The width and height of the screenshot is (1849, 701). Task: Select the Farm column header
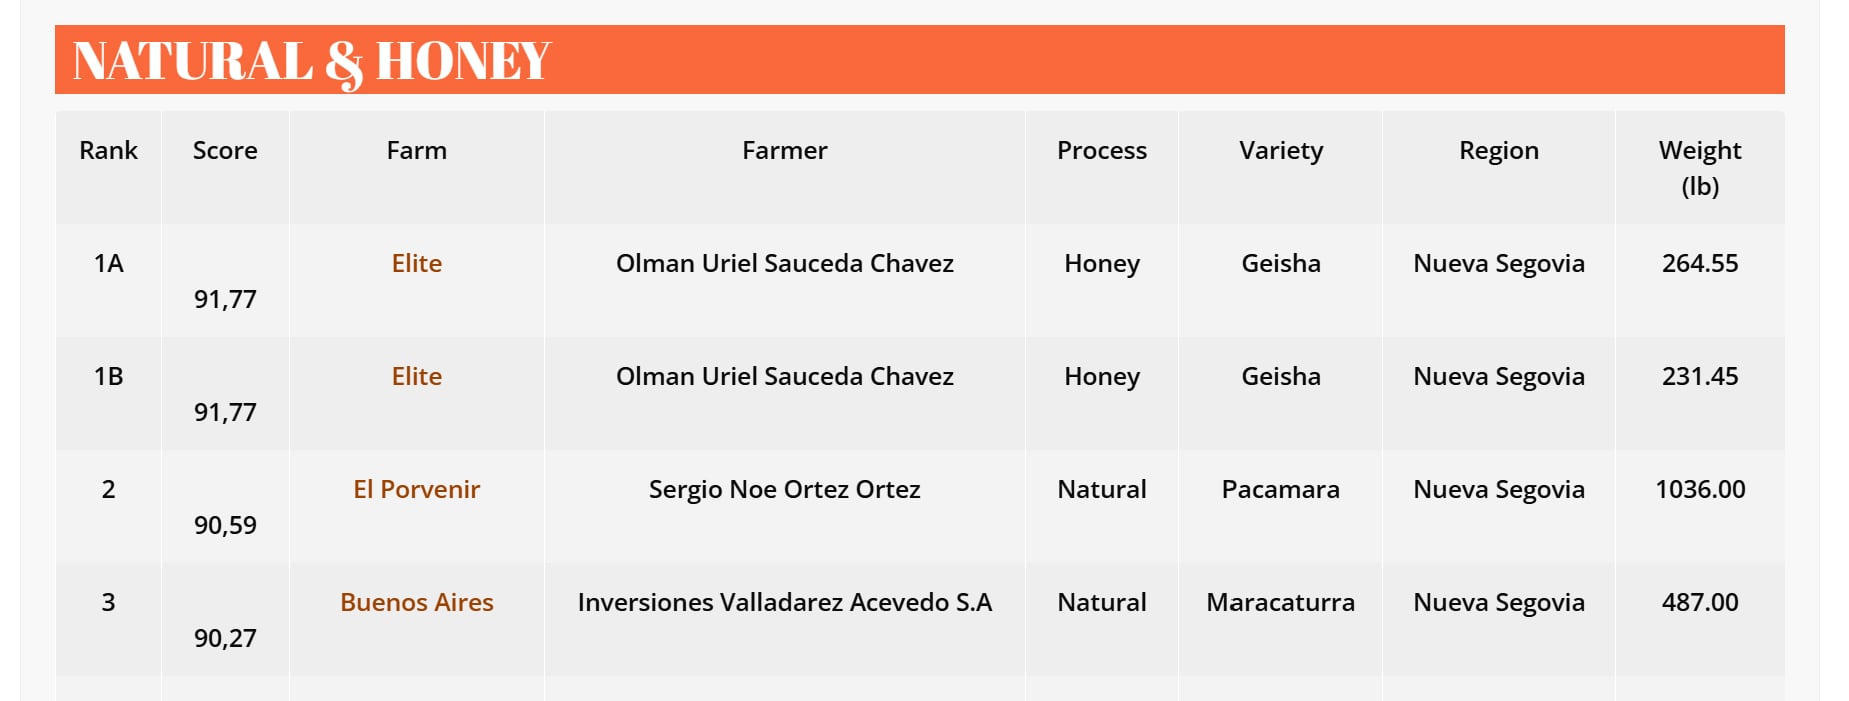(x=416, y=150)
